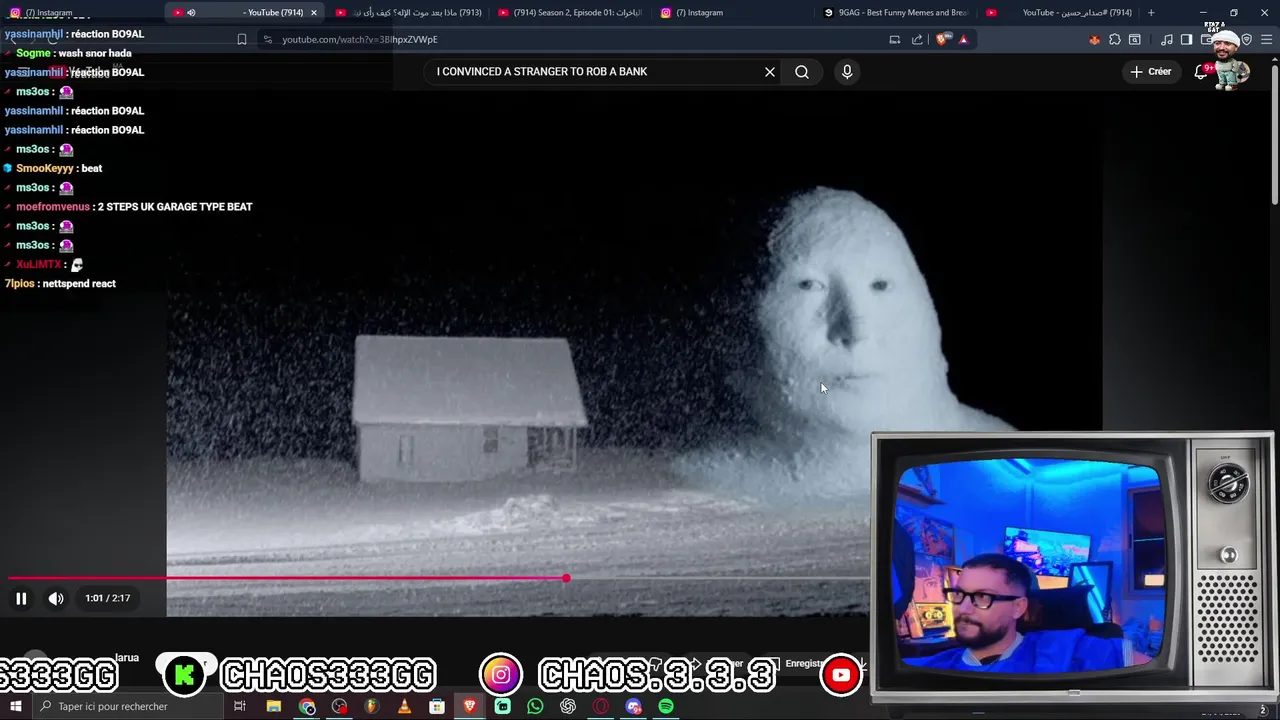The image size is (1280, 720).
Task: Click the webcam feed inside the TV frame
Action: [x=1030, y=565]
